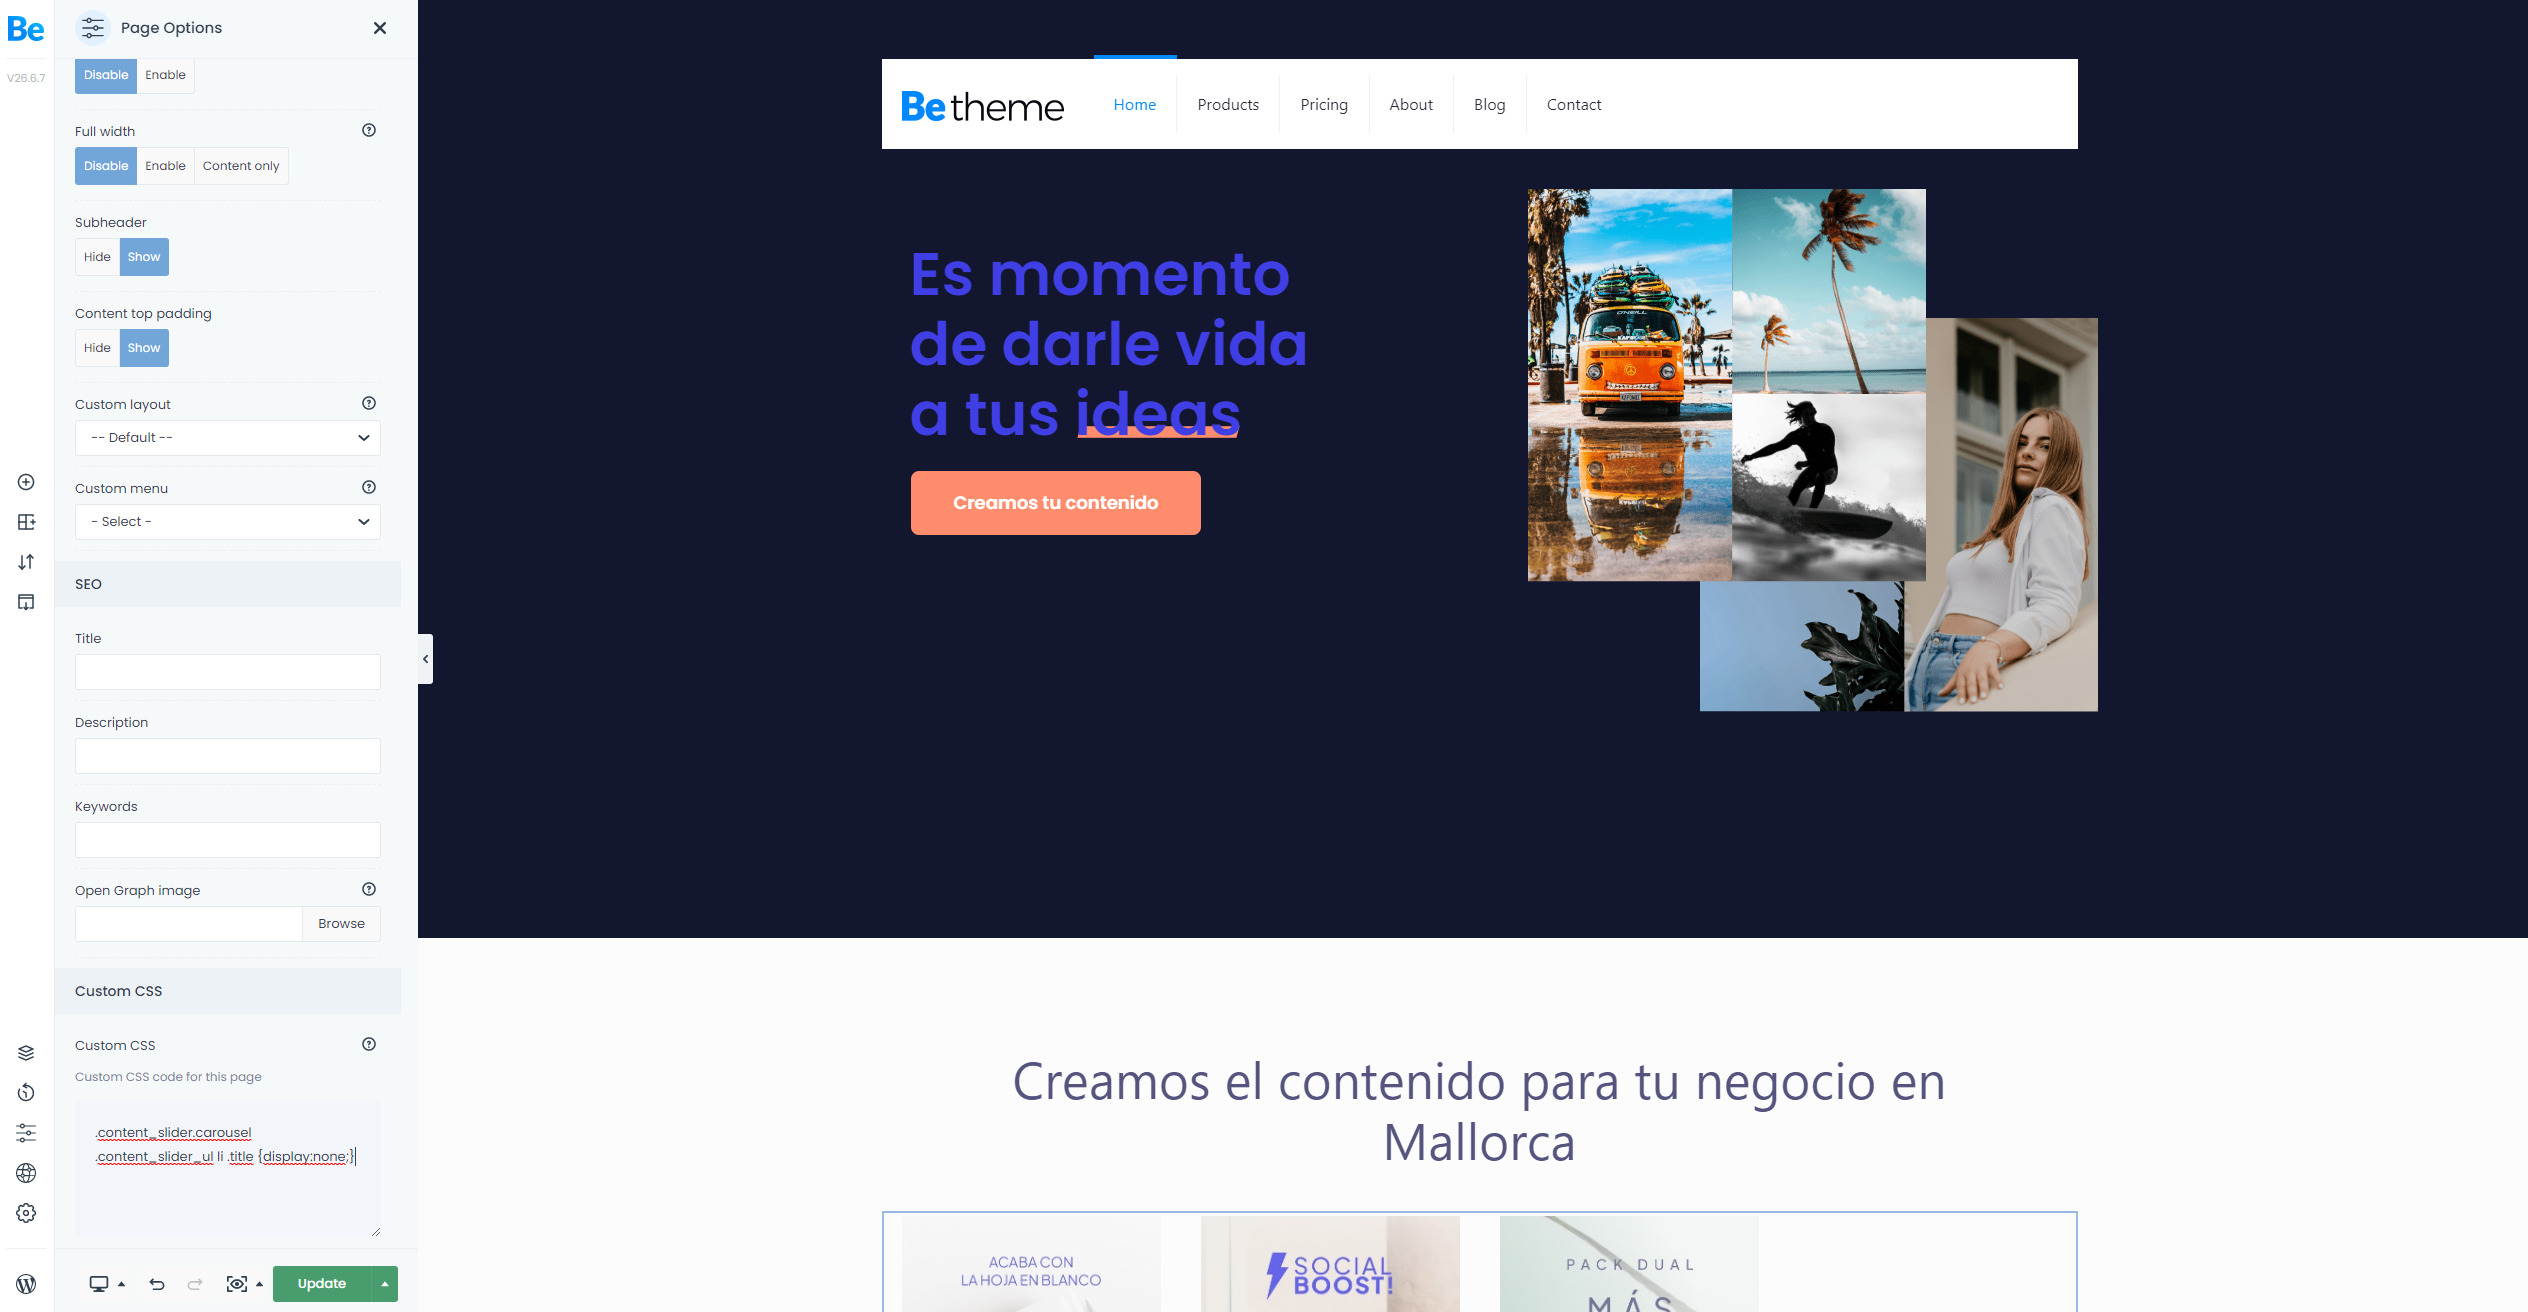
Task: Toggle Subheader to Hide
Action: [97, 256]
